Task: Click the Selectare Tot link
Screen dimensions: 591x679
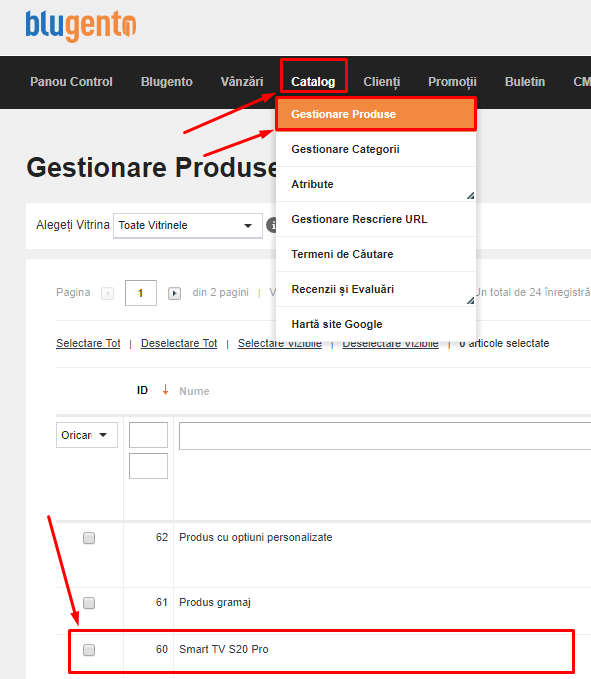Action: pyautogui.click(x=88, y=343)
